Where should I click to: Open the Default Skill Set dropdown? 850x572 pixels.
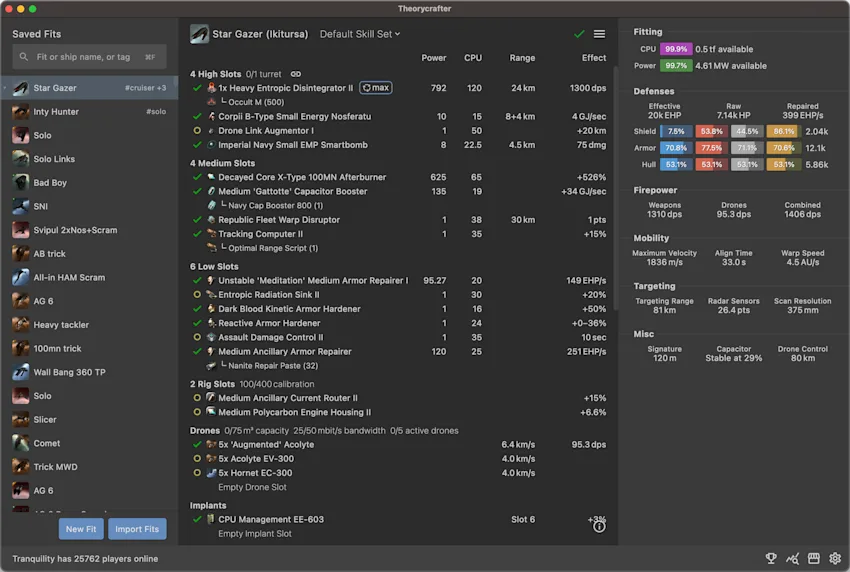pos(360,34)
